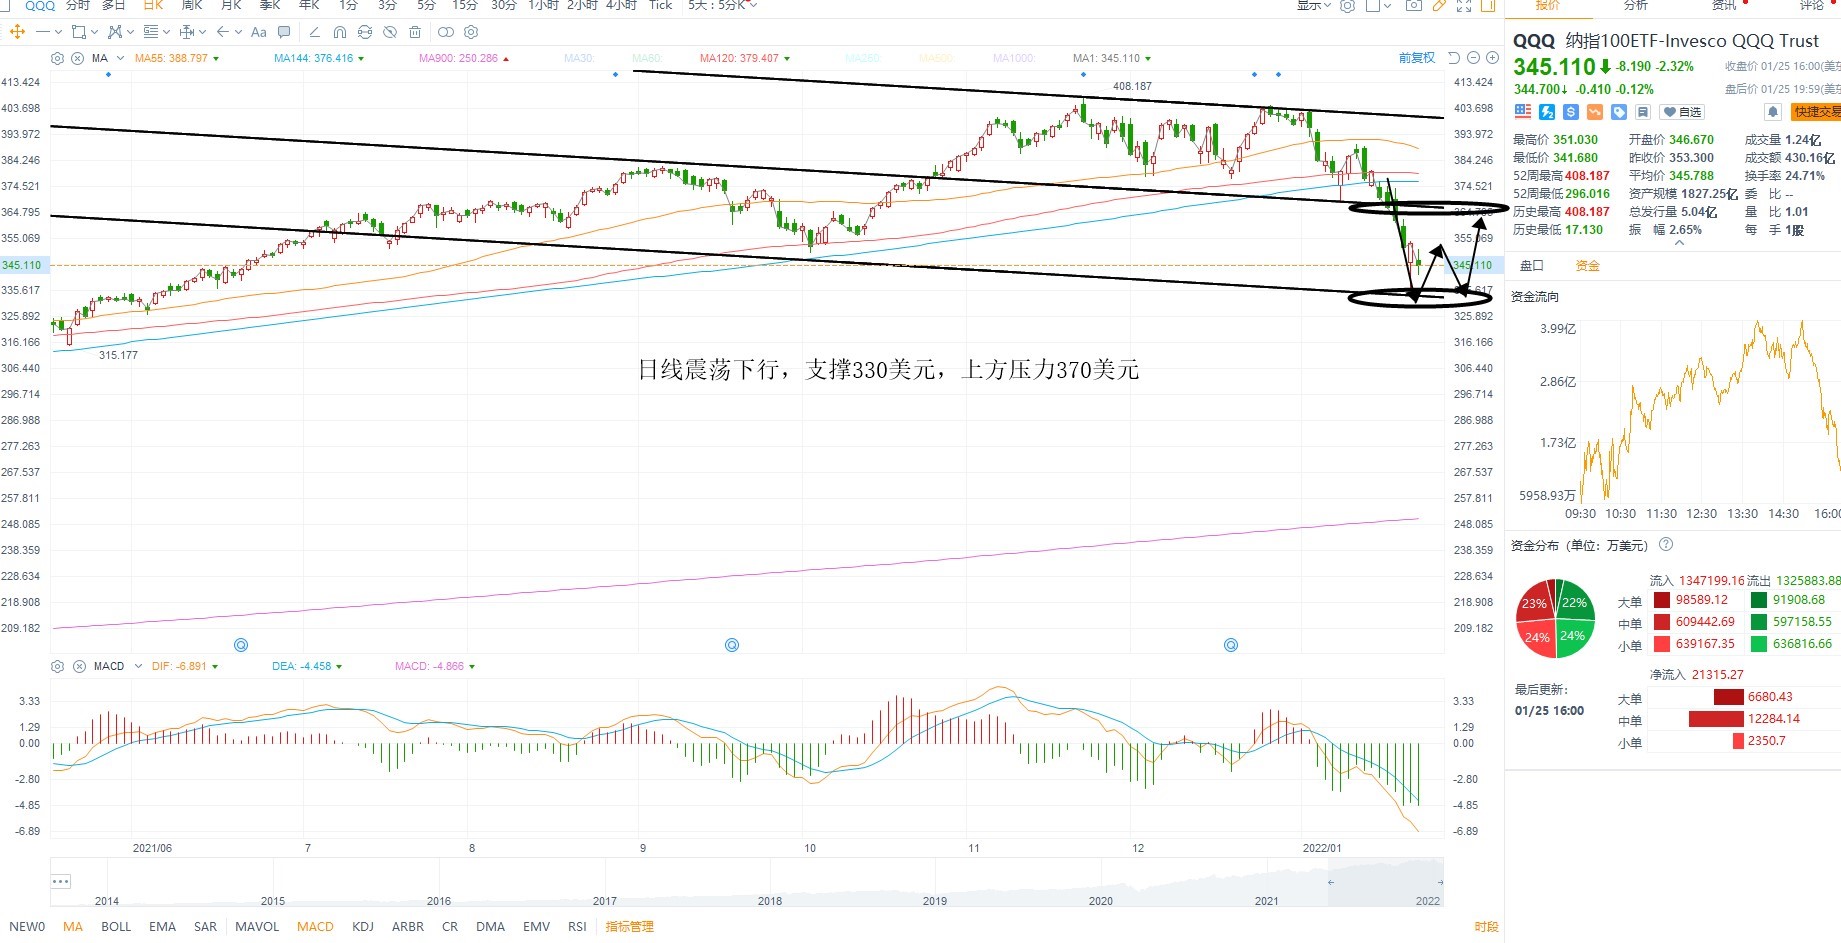Switch to 盘口 order book tab

click(x=1532, y=266)
